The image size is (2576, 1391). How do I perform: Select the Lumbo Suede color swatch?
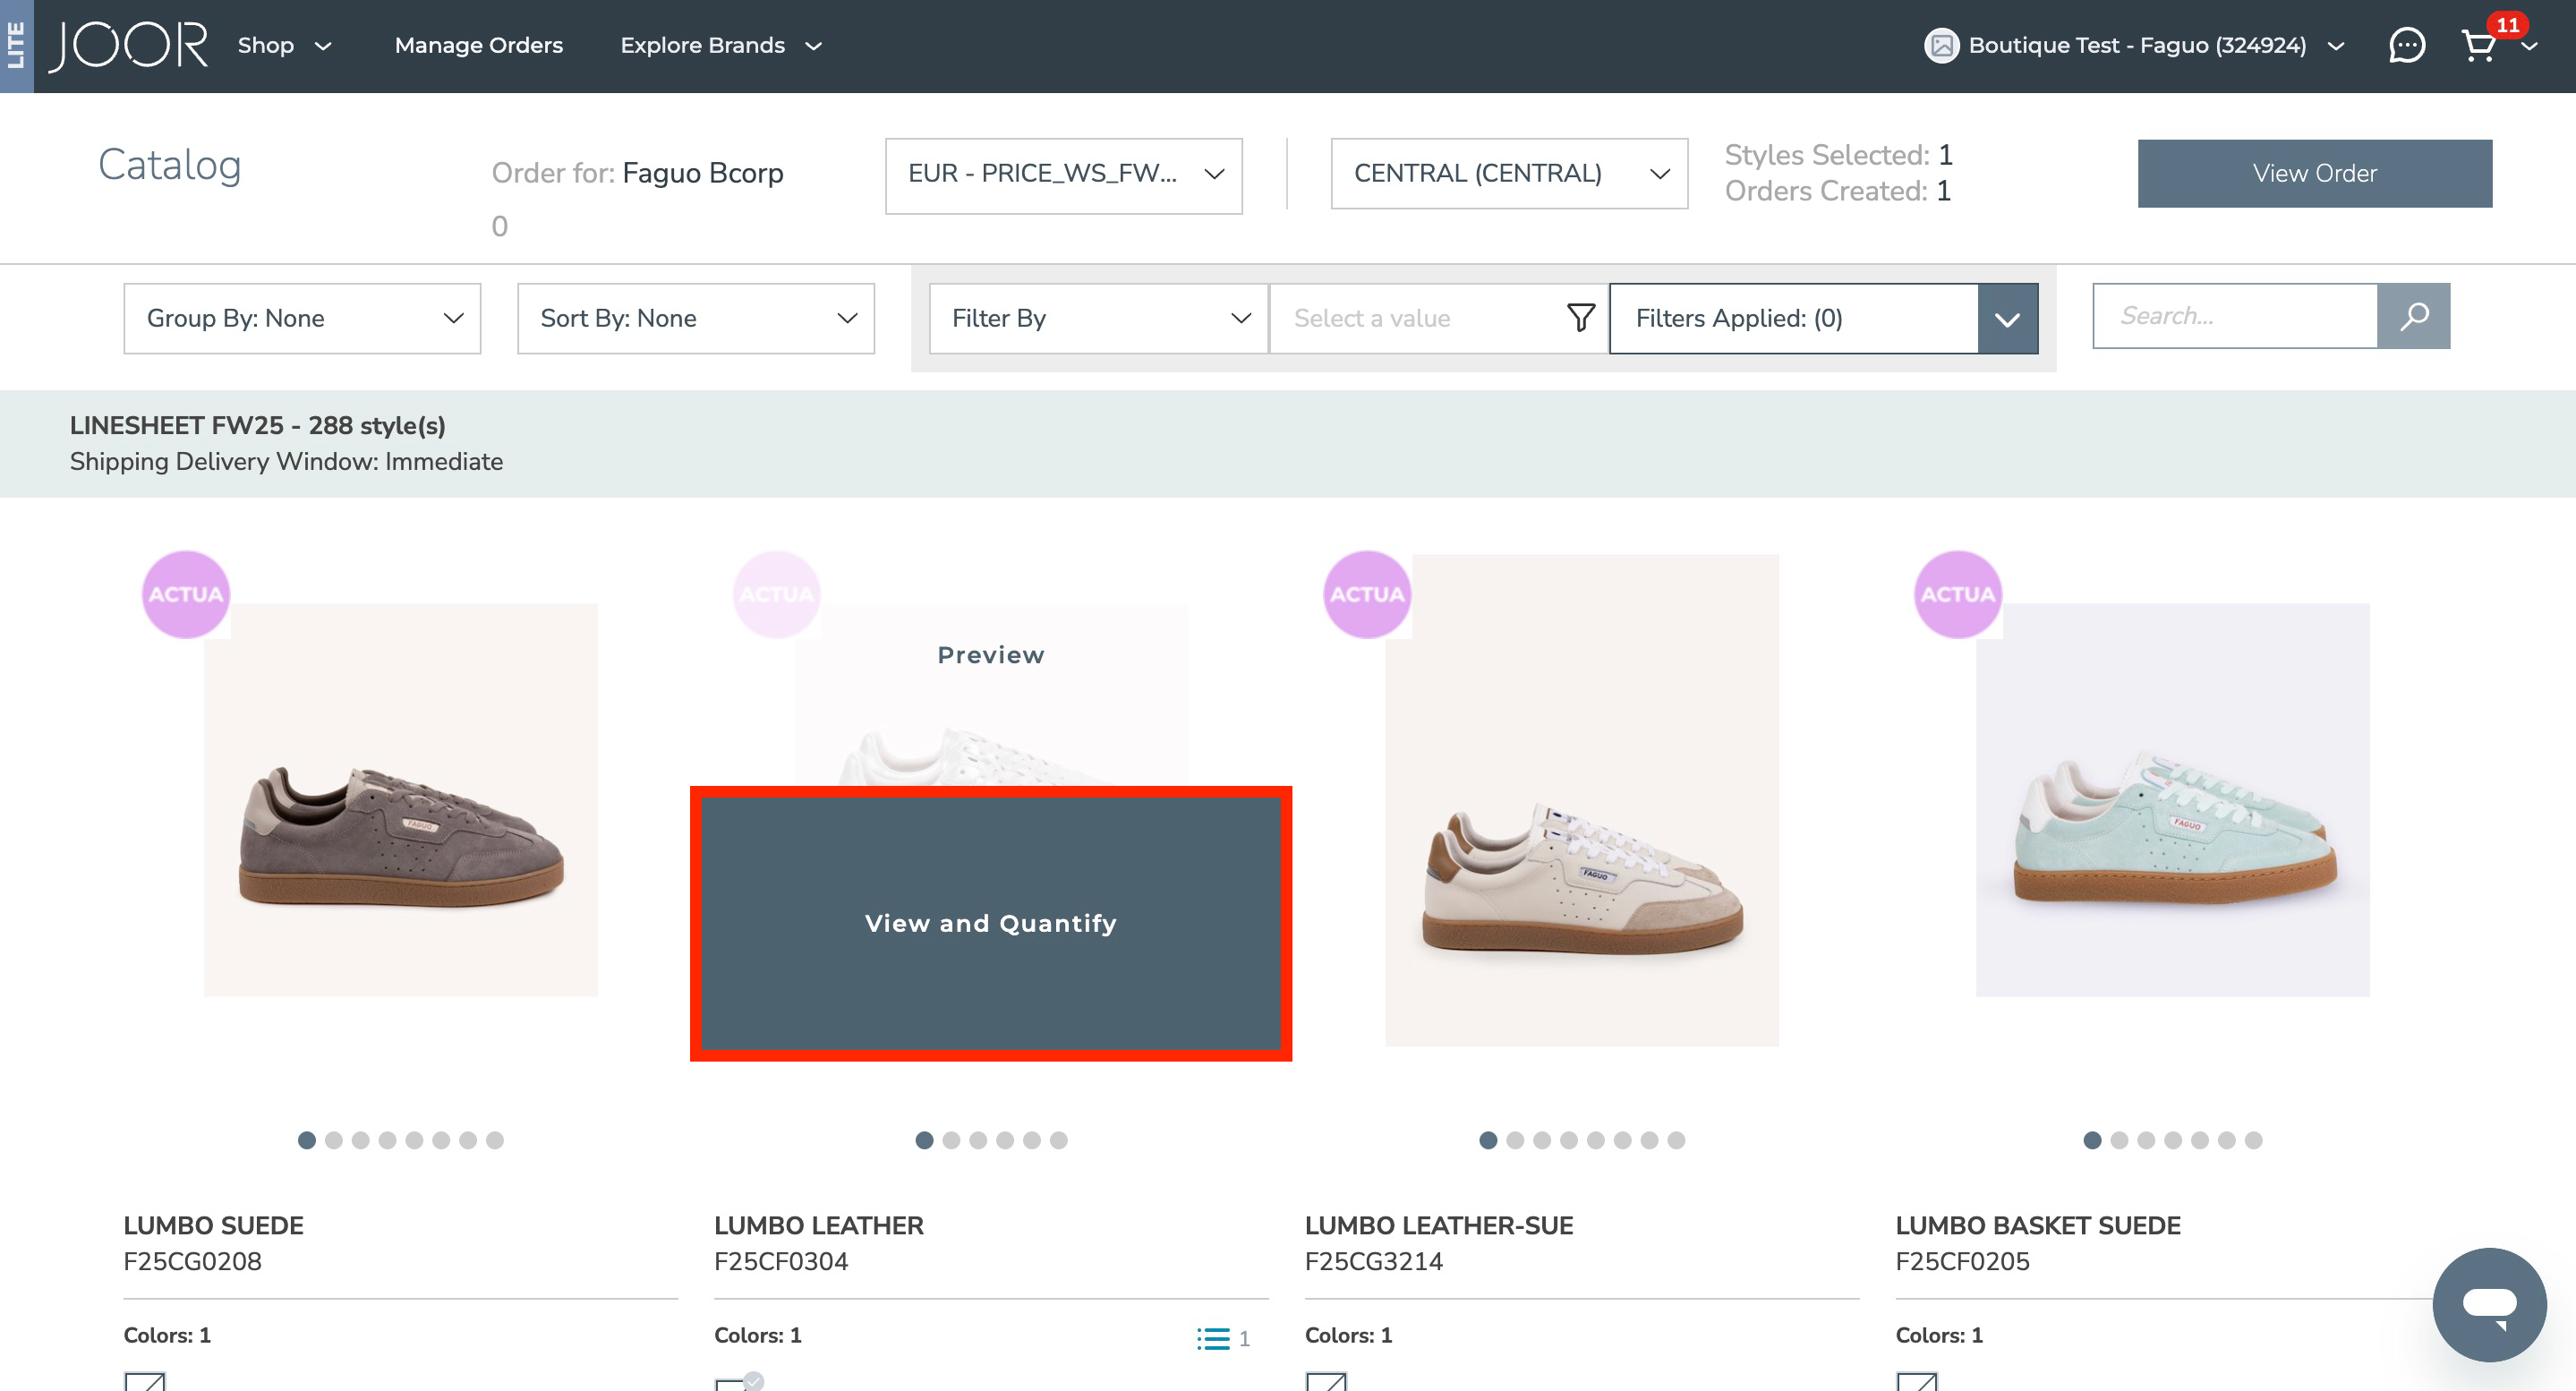click(x=145, y=1382)
